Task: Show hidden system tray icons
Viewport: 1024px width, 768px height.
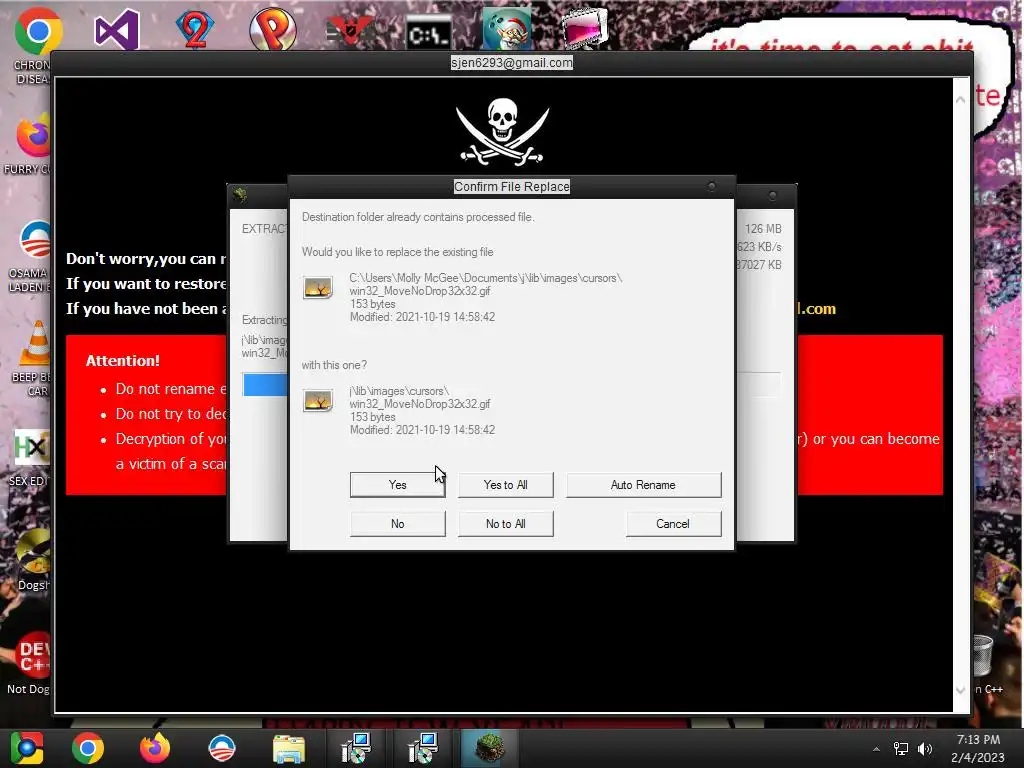Action: (876, 749)
